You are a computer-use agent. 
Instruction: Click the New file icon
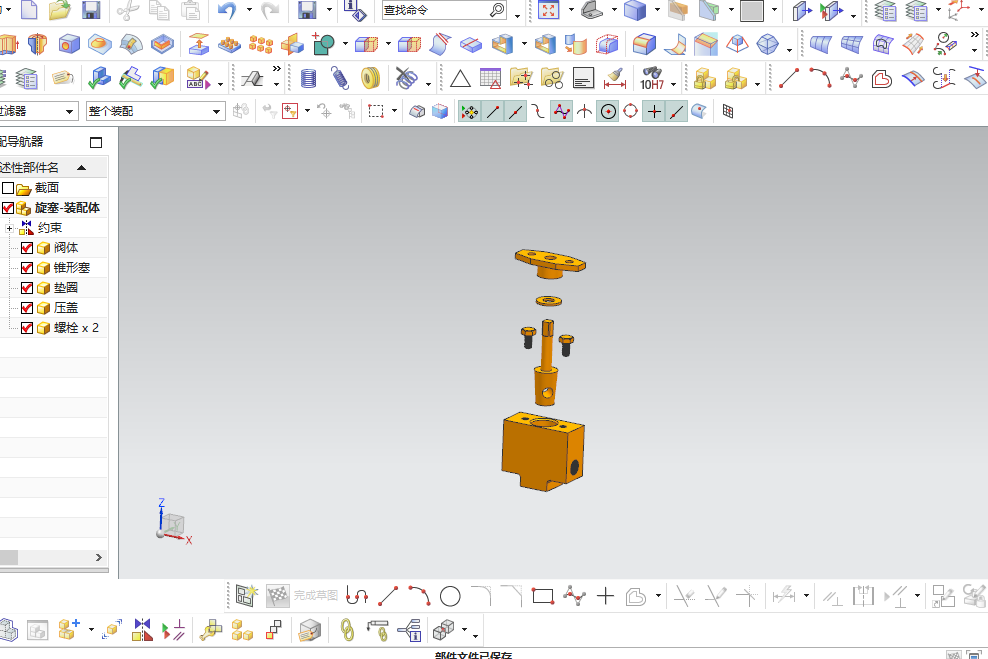coord(30,9)
